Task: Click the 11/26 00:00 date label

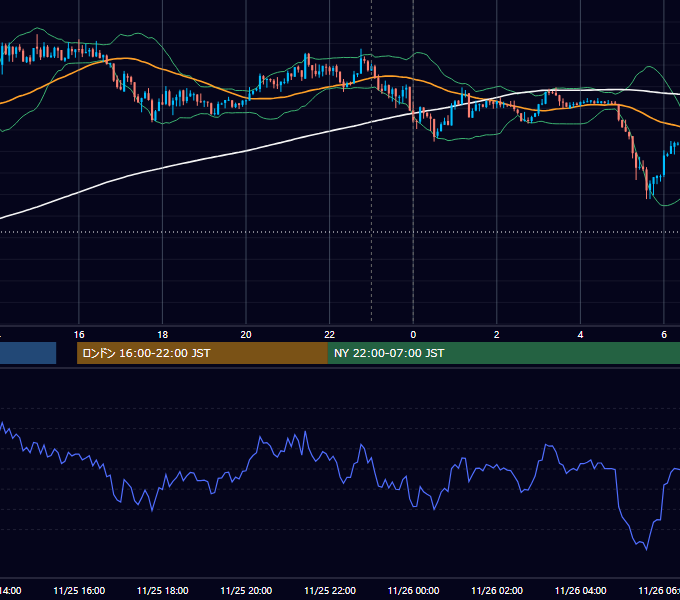Action: click(413, 590)
